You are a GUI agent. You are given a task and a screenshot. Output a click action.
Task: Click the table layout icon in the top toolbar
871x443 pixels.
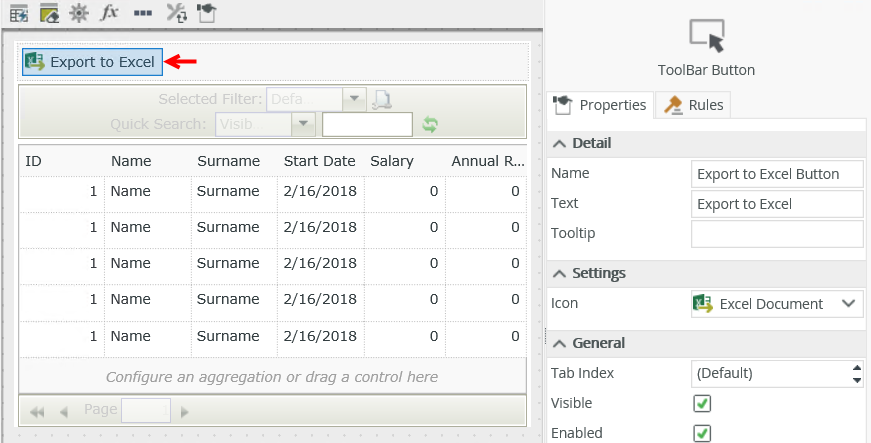[x=18, y=13]
